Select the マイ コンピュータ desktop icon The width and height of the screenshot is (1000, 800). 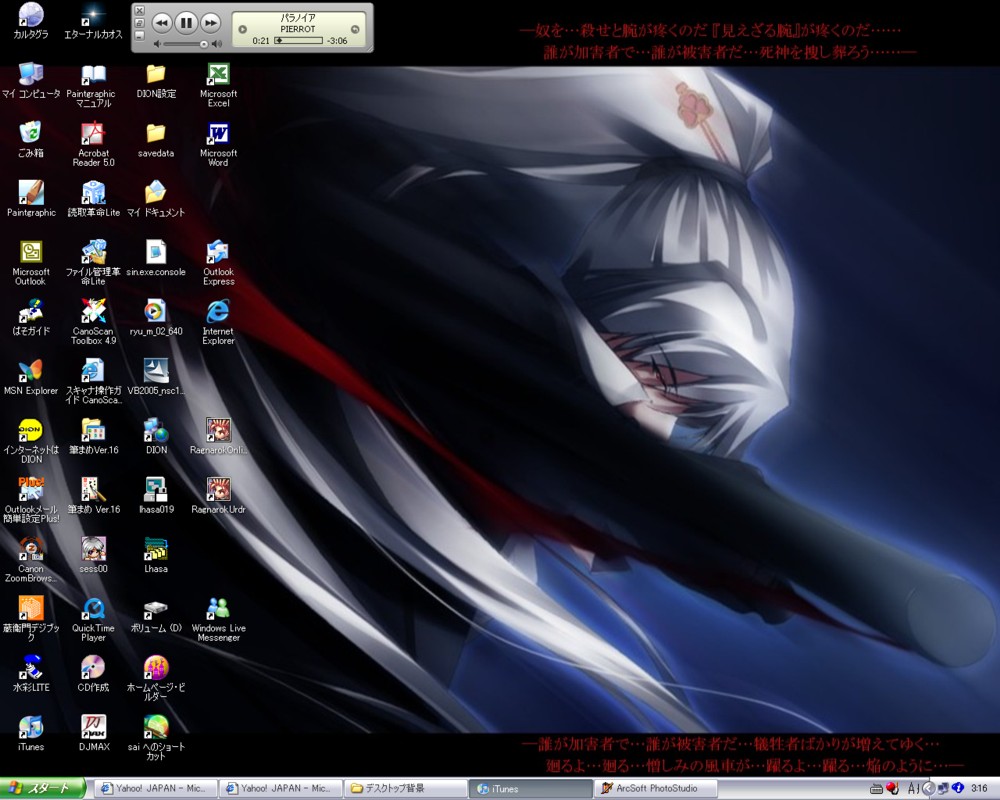31,80
